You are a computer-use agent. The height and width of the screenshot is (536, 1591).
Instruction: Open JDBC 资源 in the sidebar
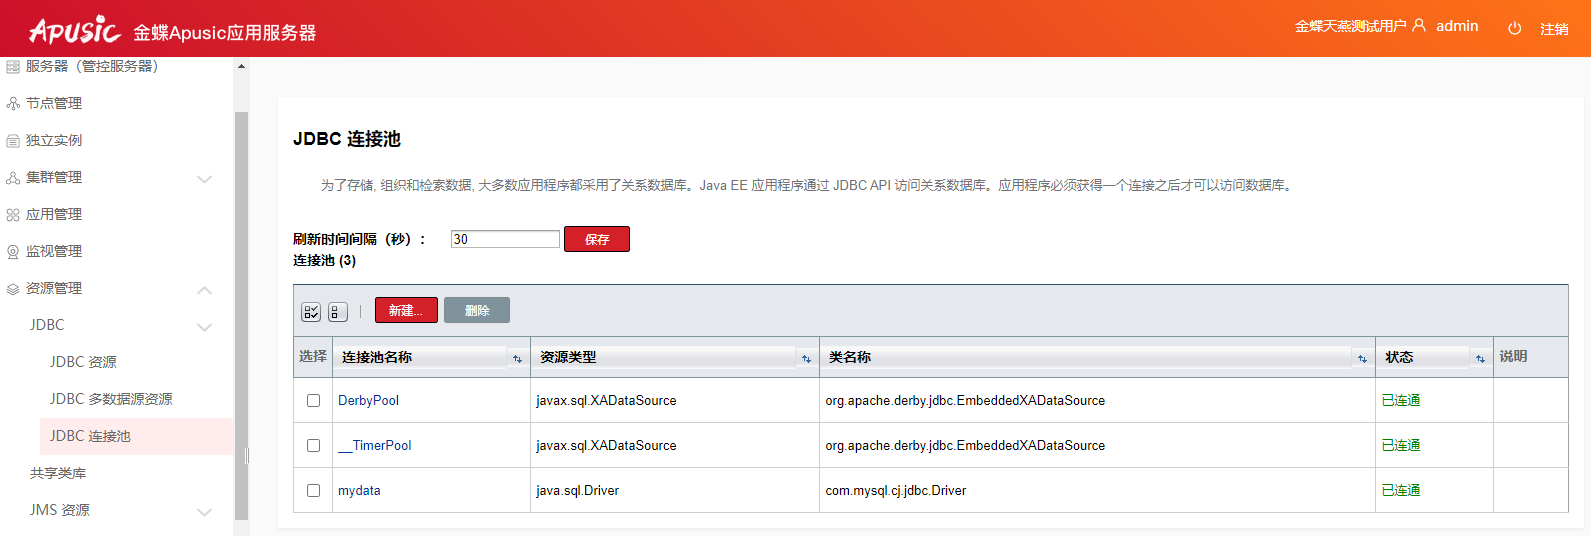[83, 362]
